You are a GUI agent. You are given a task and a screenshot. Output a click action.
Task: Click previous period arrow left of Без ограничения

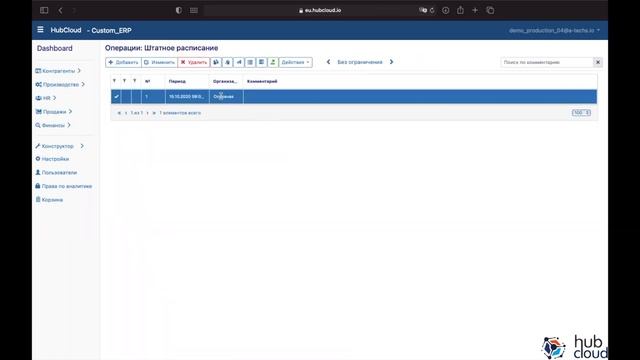tap(328, 62)
